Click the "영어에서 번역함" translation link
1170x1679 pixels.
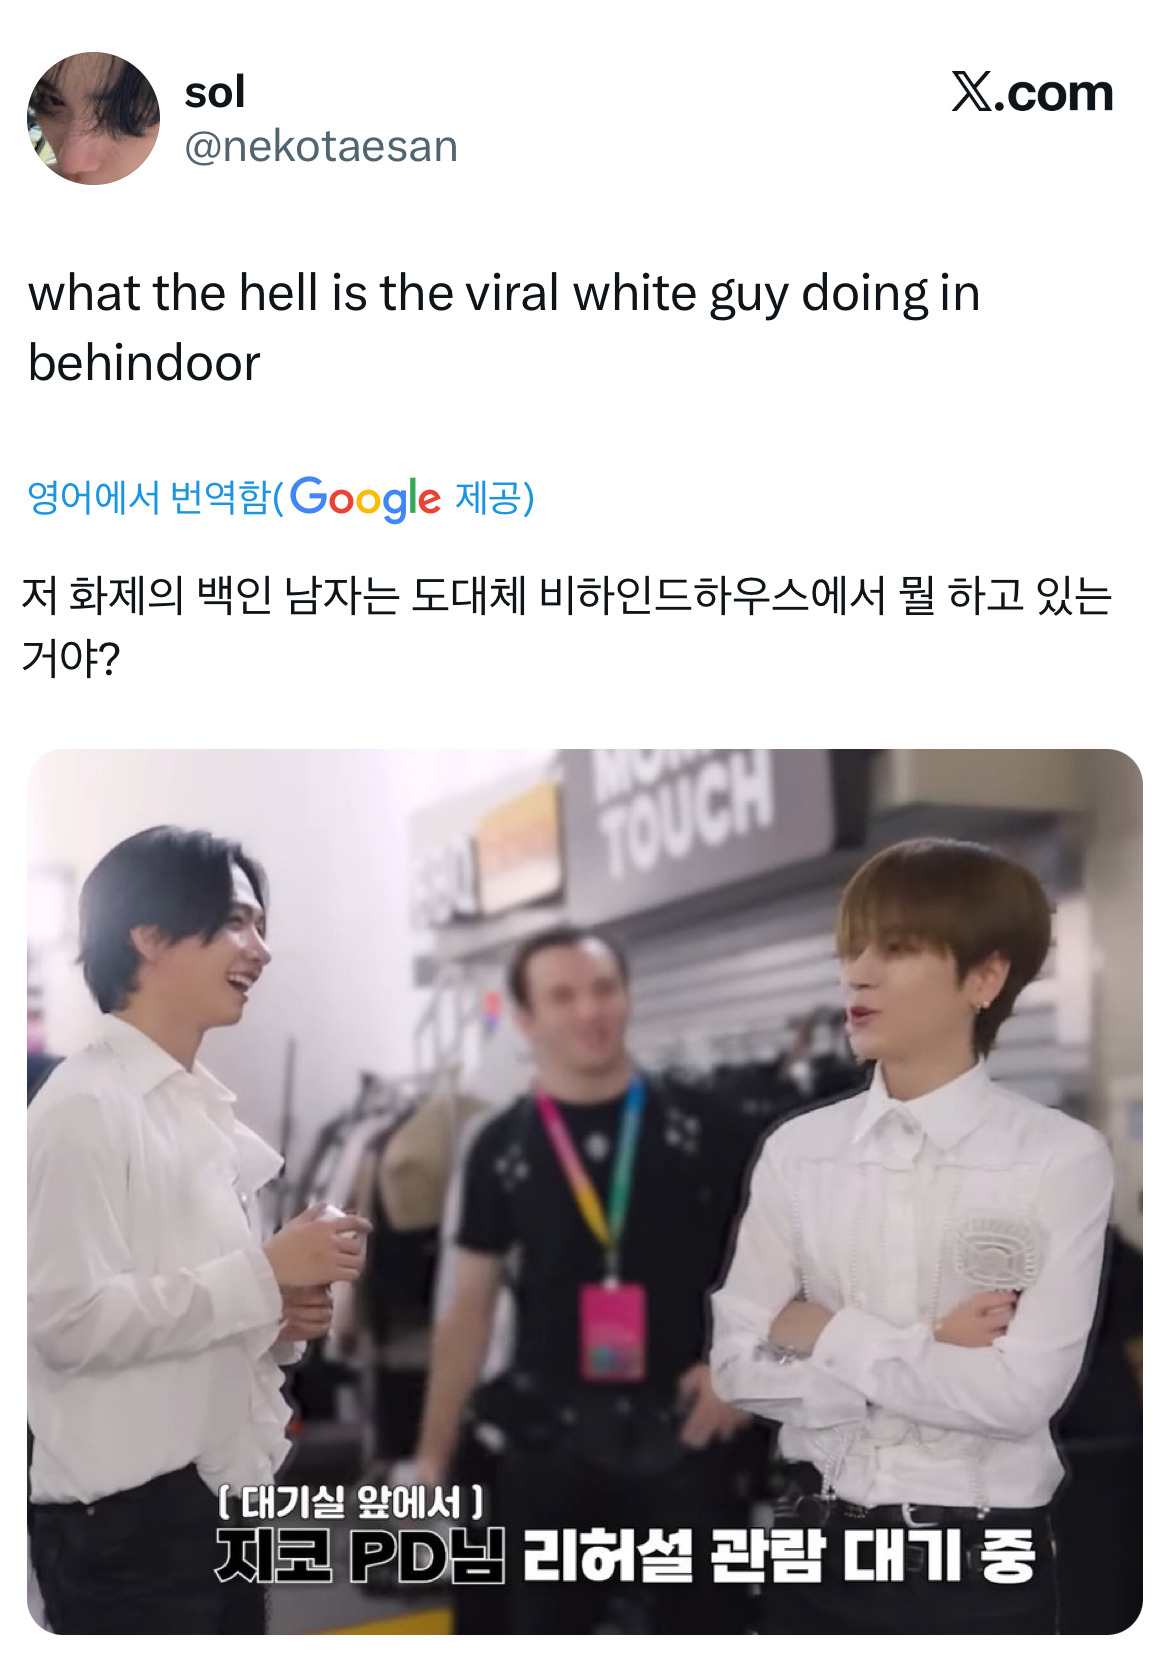[x=149, y=497]
